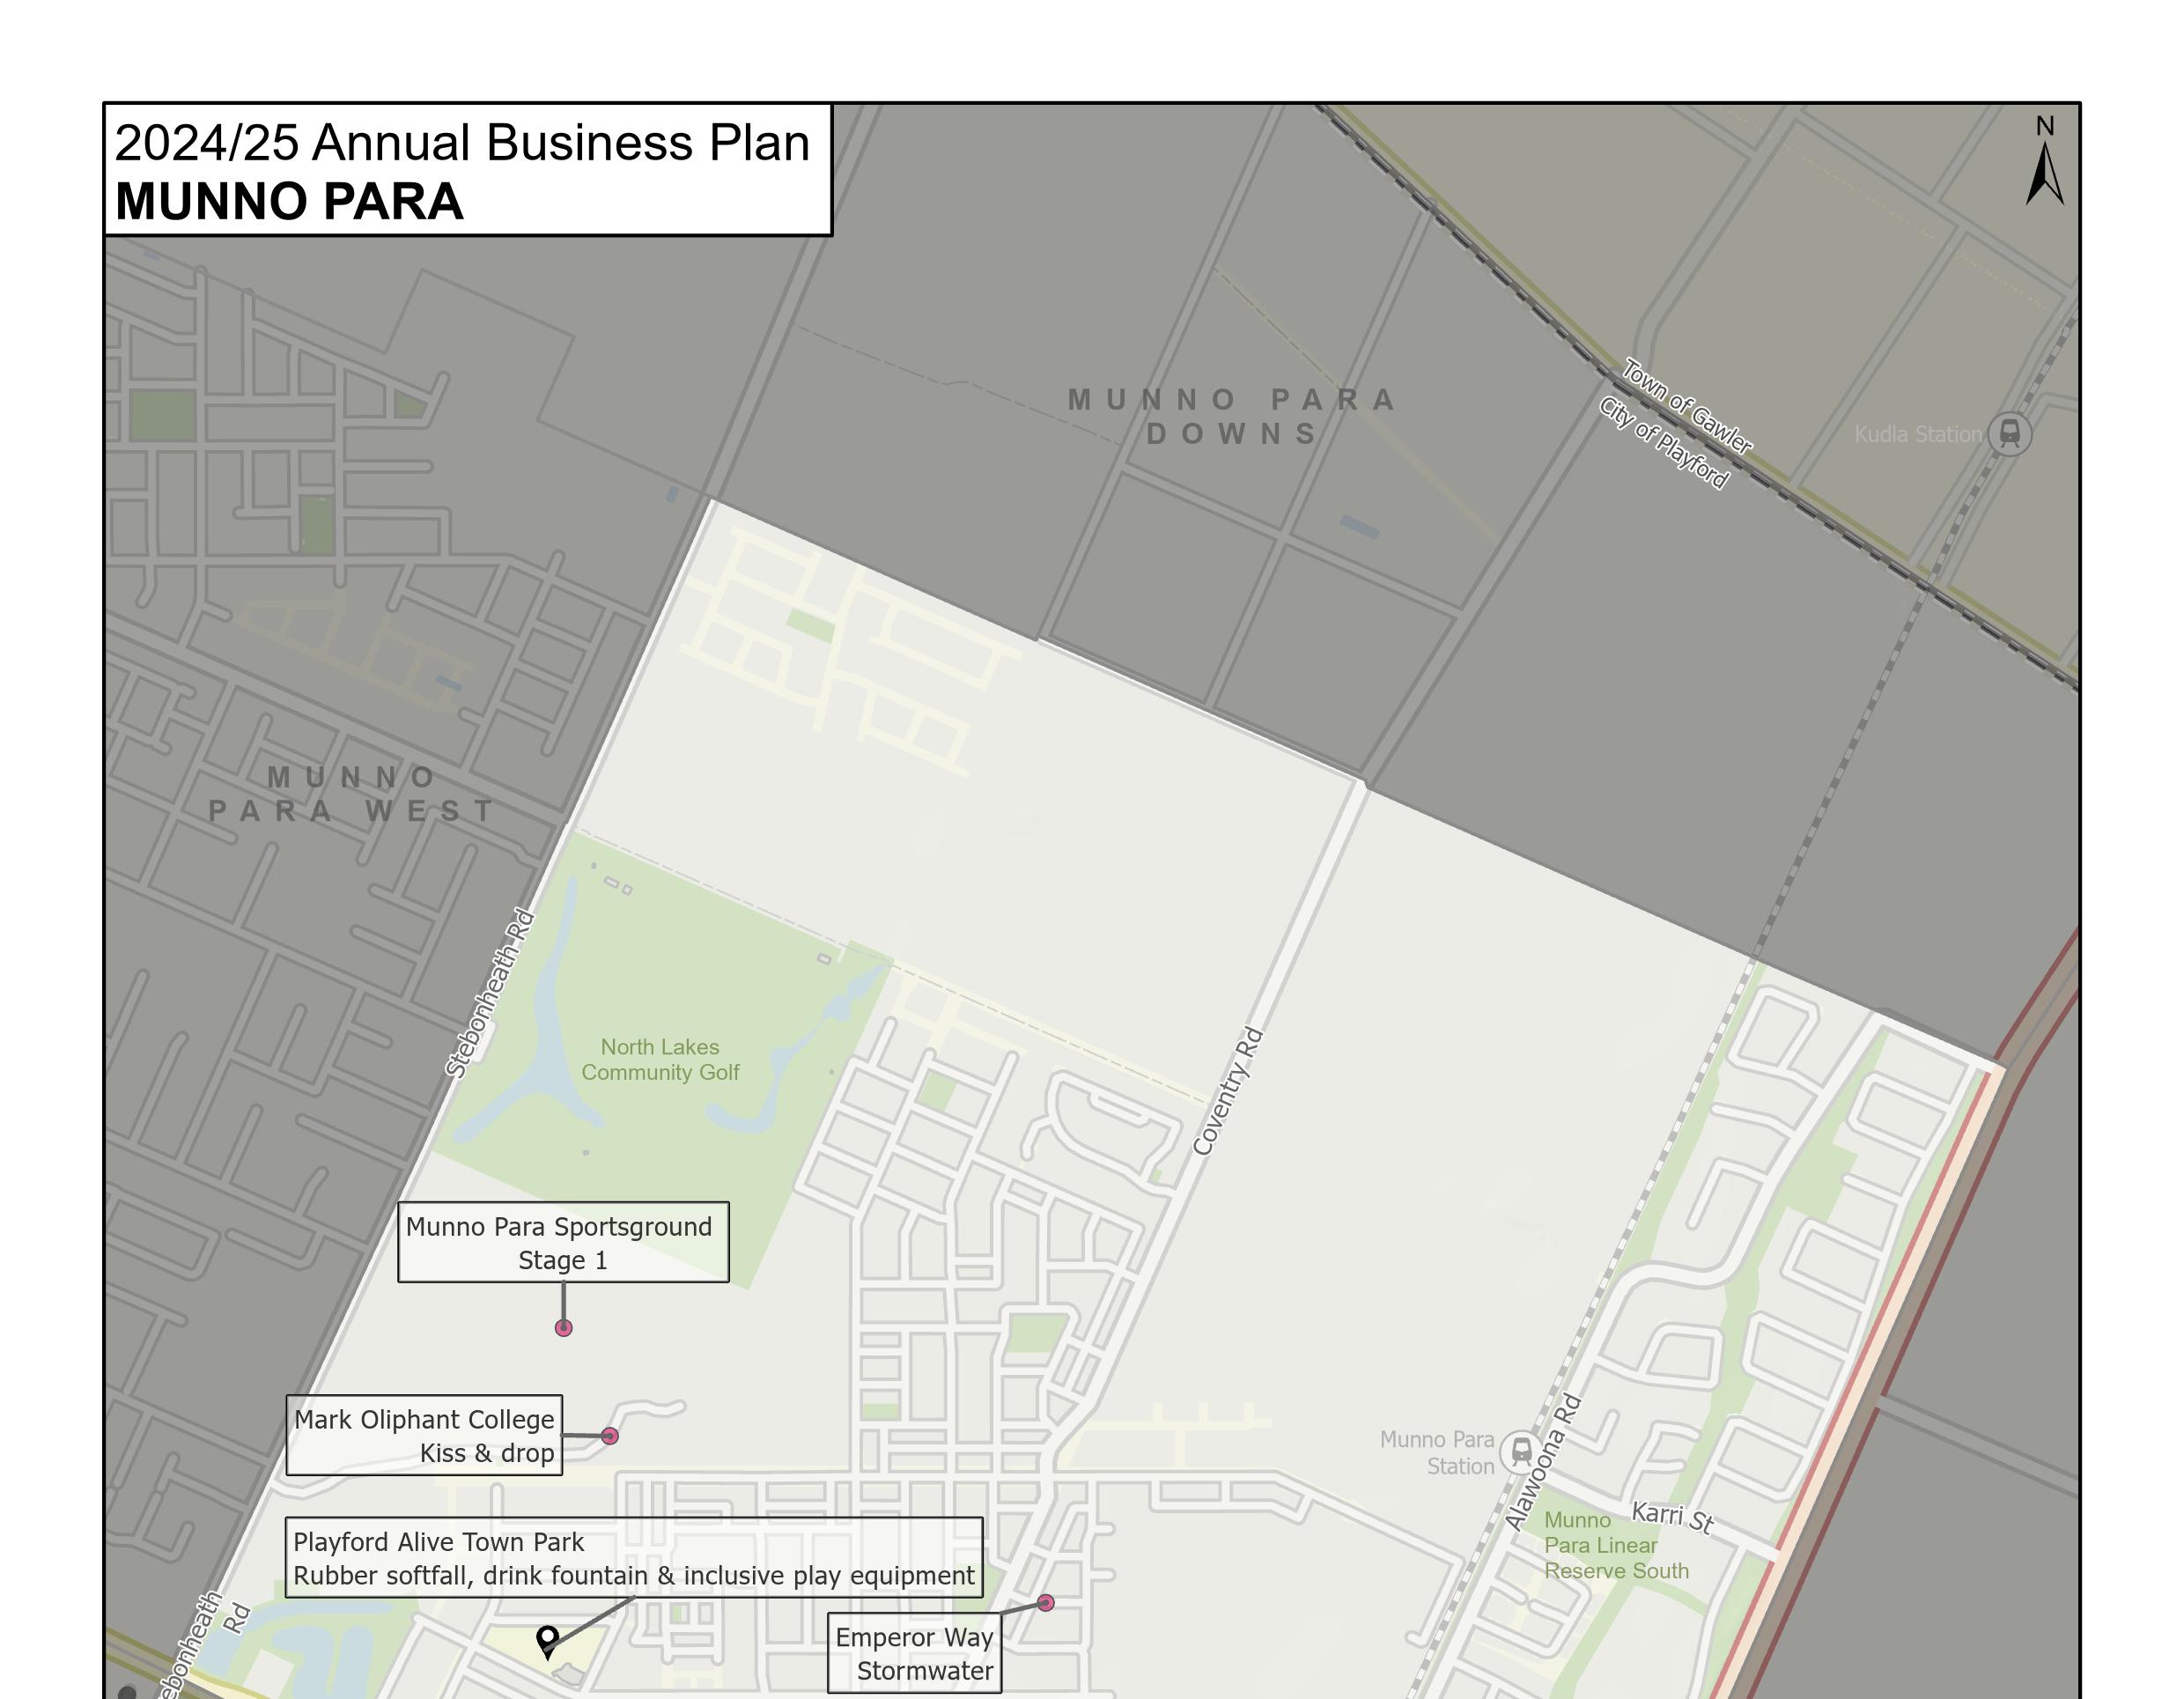Click the Stebonheath Rd street label
The width and height of the screenshot is (2184, 1699).
click(490, 993)
